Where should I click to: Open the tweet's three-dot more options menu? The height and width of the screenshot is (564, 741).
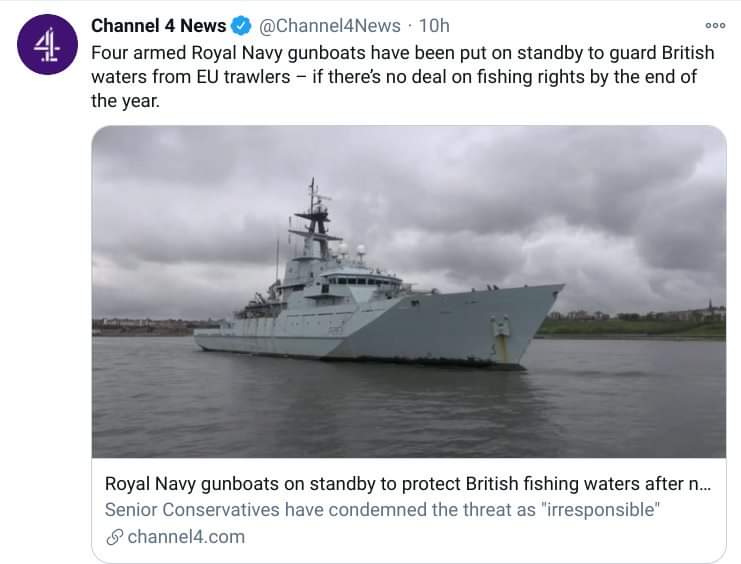[x=714, y=26]
